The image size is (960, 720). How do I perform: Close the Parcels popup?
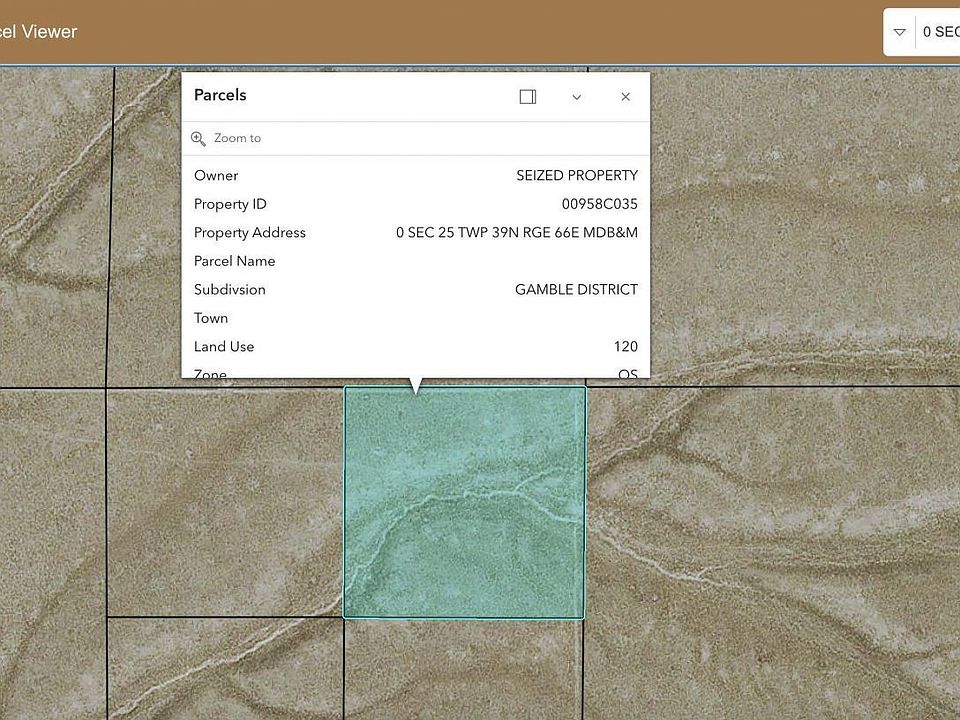[x=626, y=97]
